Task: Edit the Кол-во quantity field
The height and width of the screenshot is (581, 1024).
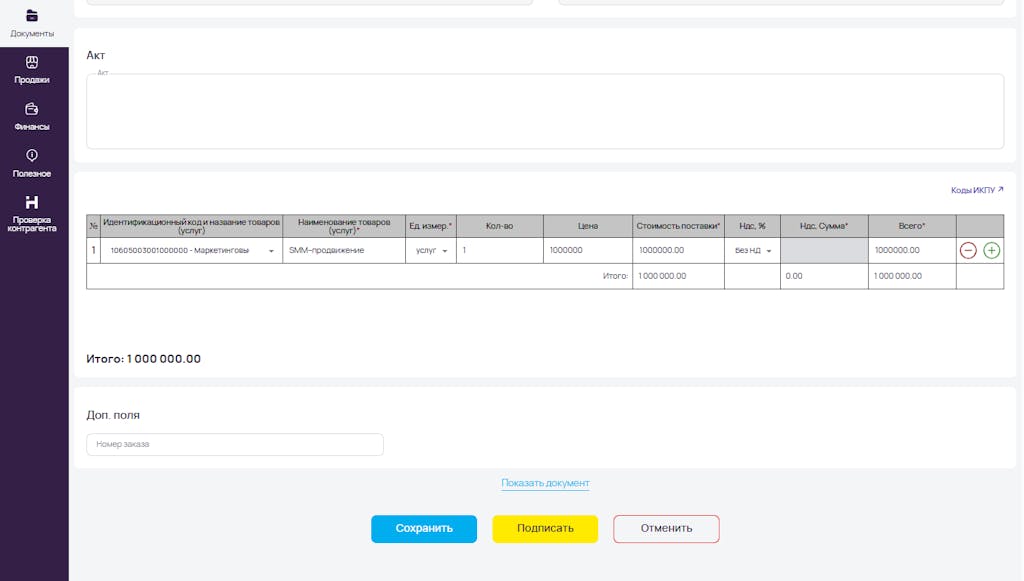Action: pyautogui.click(x=500, y=251)
